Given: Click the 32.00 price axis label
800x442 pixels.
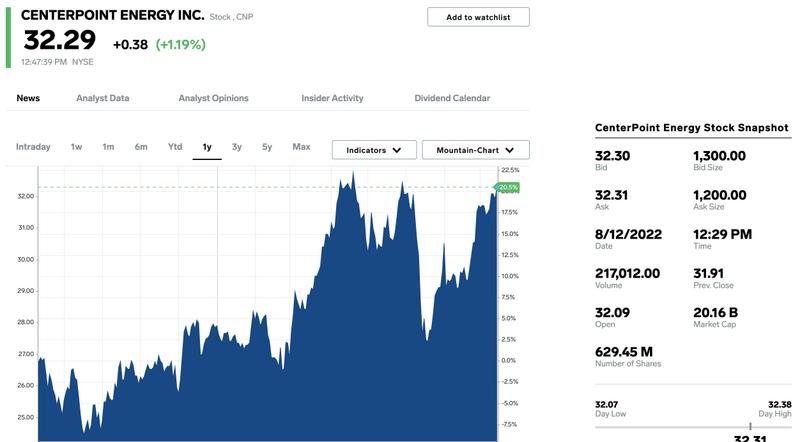Looking at the screenshot, I should [x=26, y=196].
